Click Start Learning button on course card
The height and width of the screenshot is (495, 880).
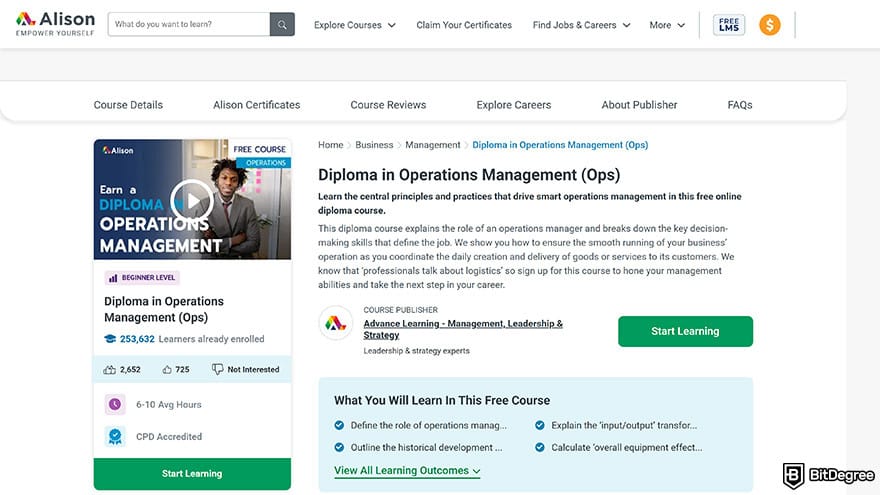(192, 474)
